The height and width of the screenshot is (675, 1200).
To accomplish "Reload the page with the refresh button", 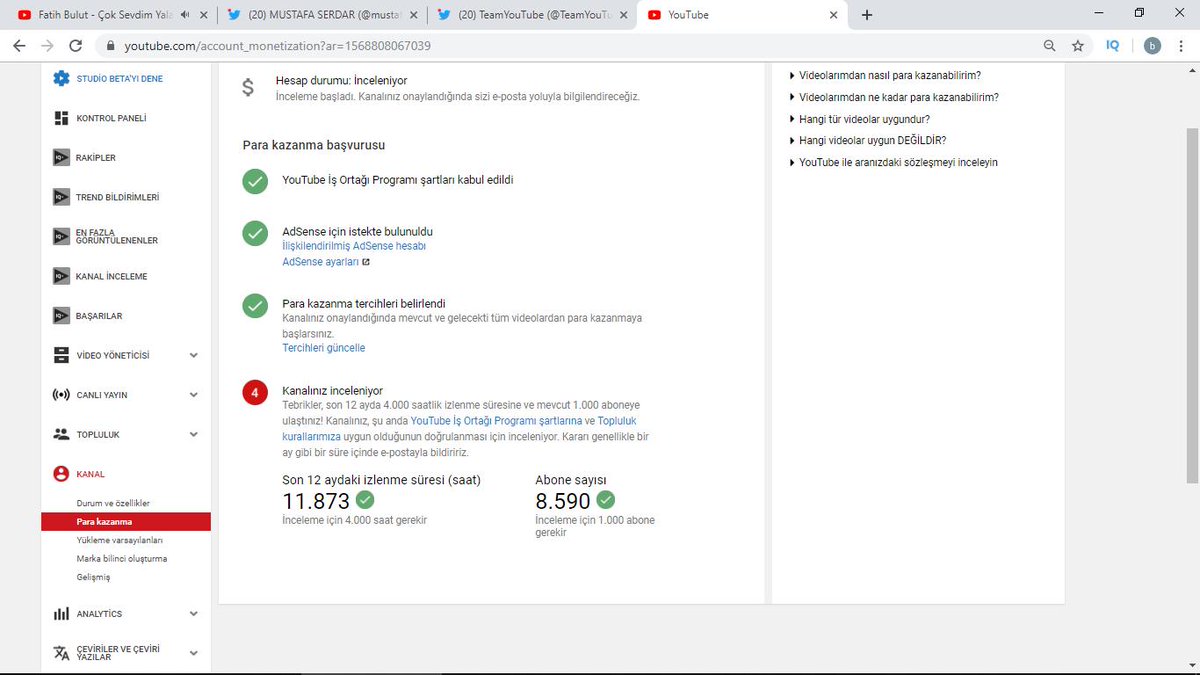I will click(x=76, y=46).
